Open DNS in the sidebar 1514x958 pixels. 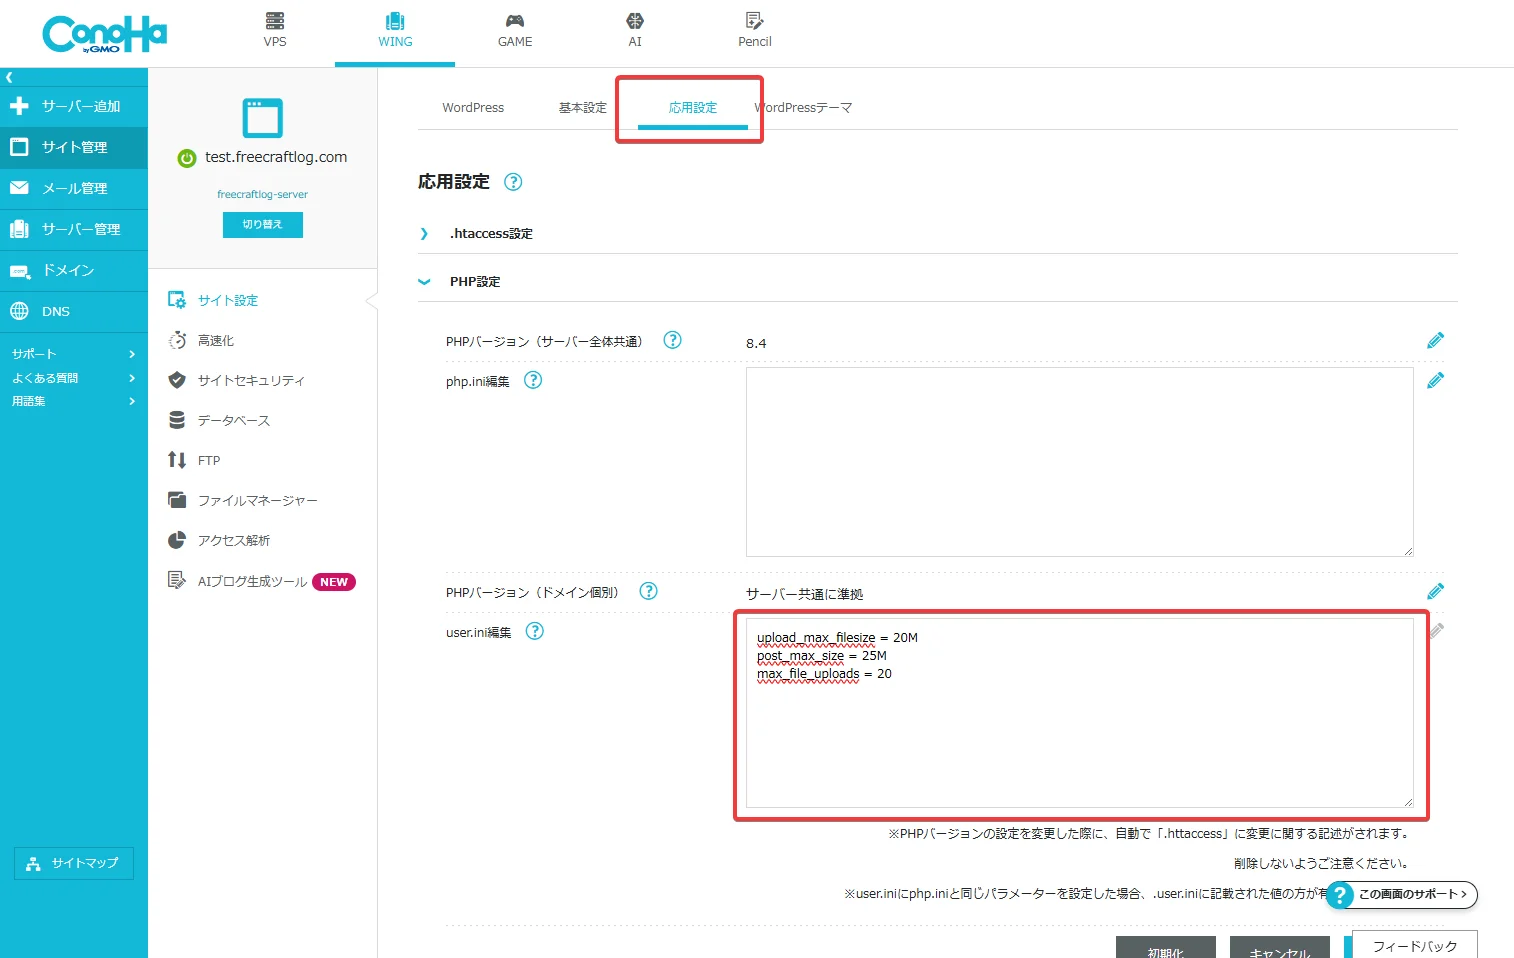(x=74, y=311)
